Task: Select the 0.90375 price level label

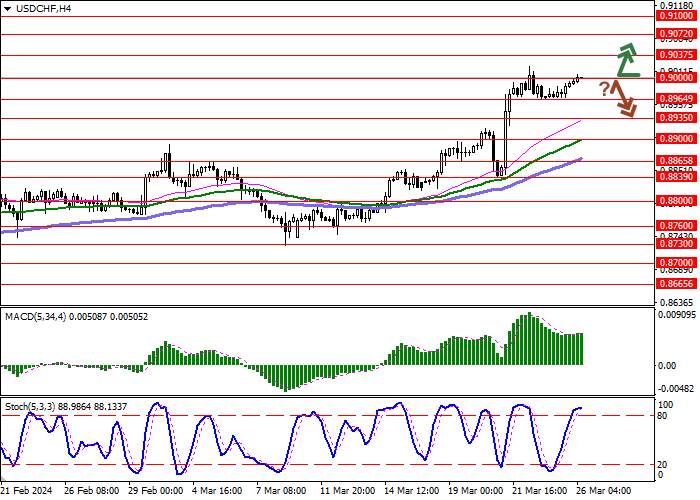Action: (677, 55)
